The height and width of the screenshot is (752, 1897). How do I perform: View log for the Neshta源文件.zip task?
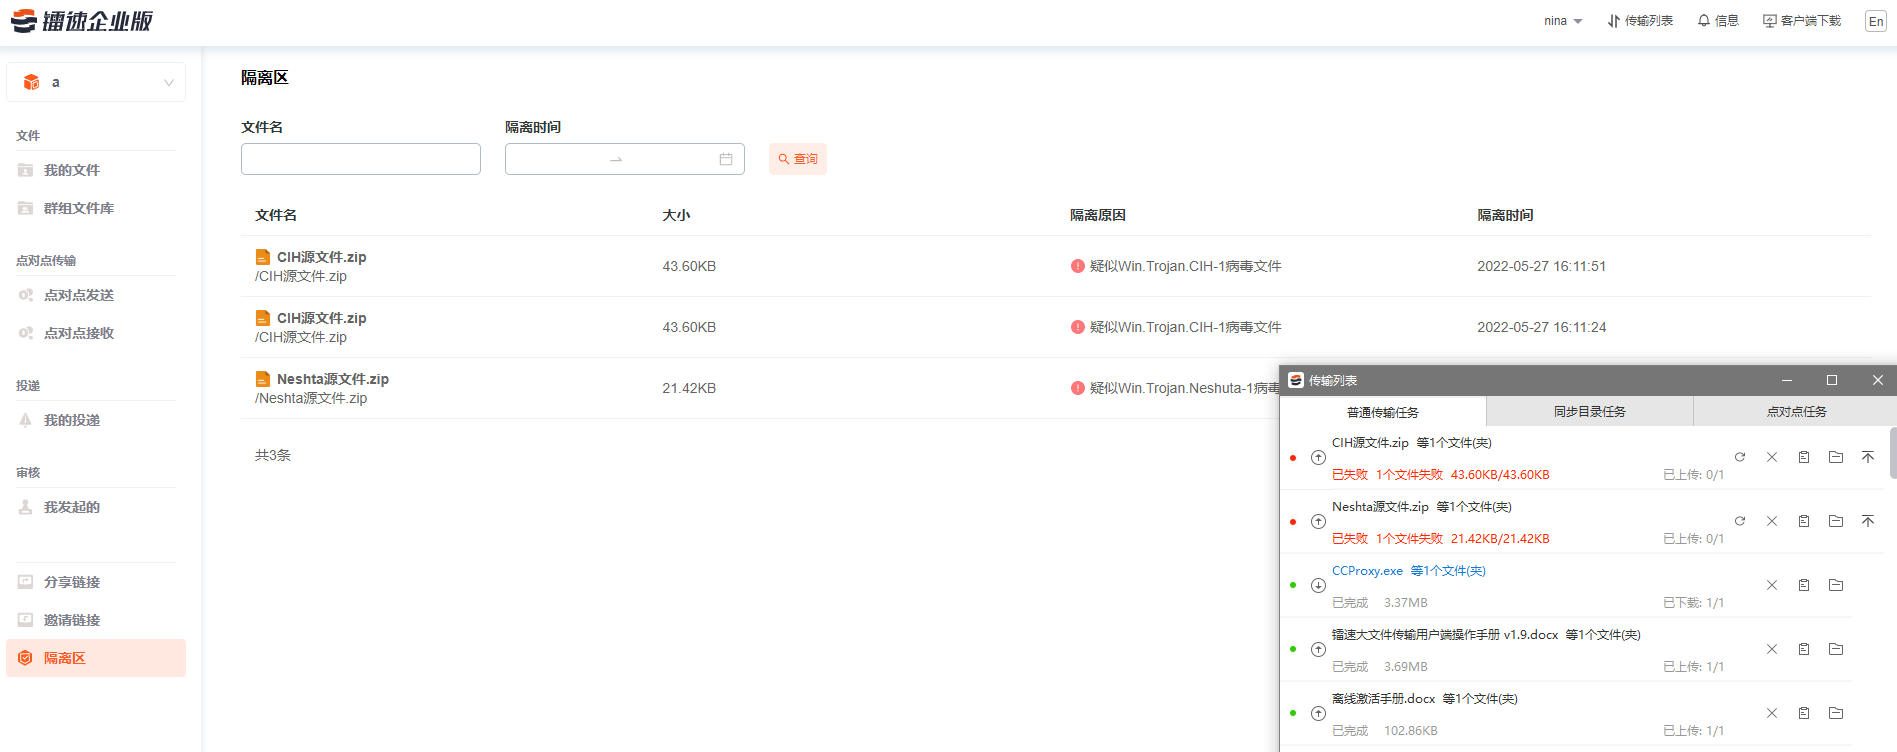click(1804, 521)
